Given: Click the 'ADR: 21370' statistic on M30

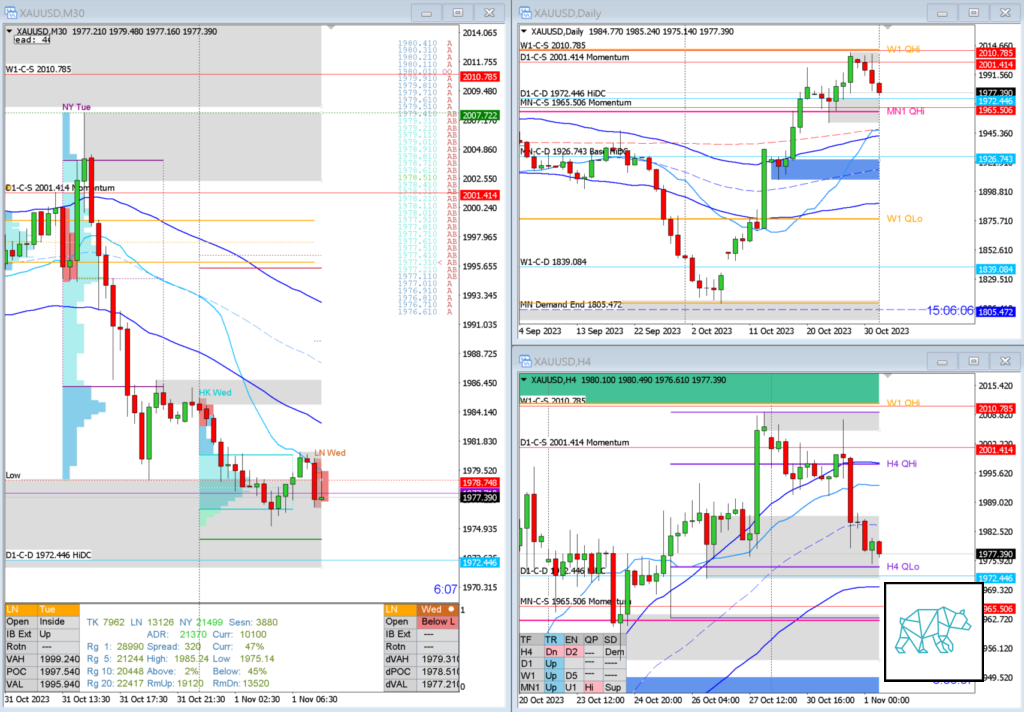Looking at the screenshot, I should (177, 634).
